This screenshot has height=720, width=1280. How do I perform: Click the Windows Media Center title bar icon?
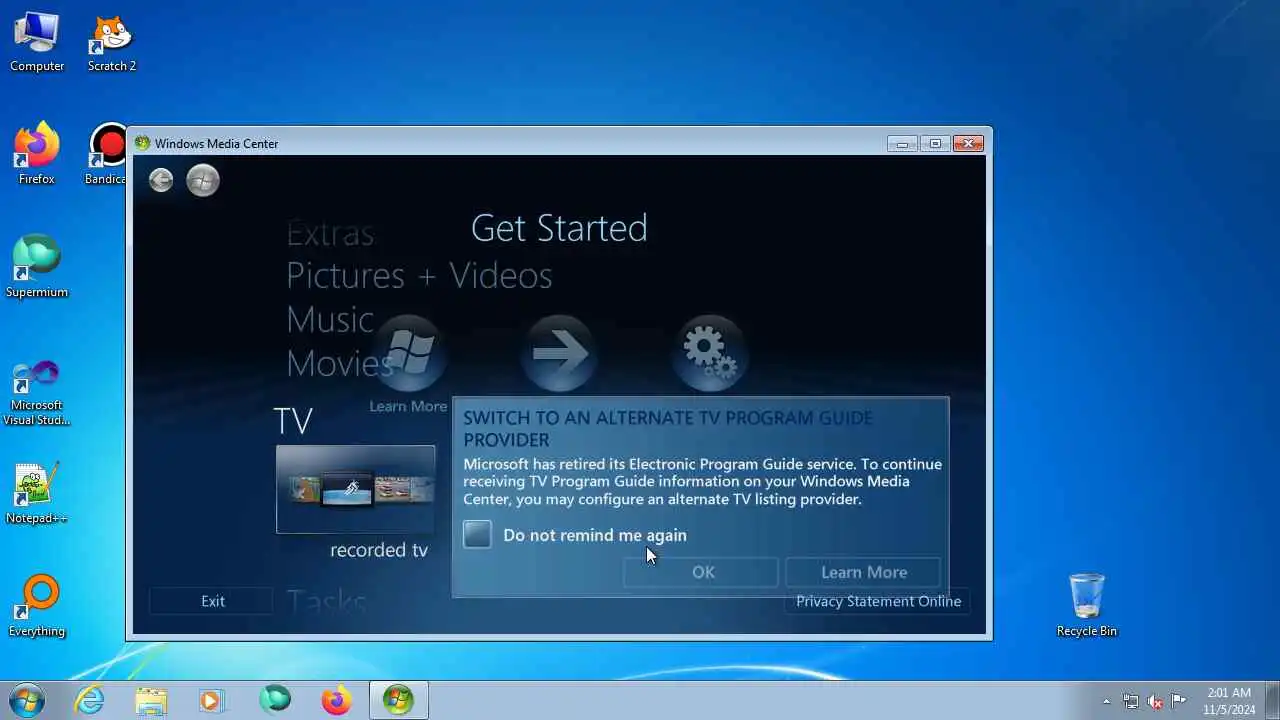point(143,144)
